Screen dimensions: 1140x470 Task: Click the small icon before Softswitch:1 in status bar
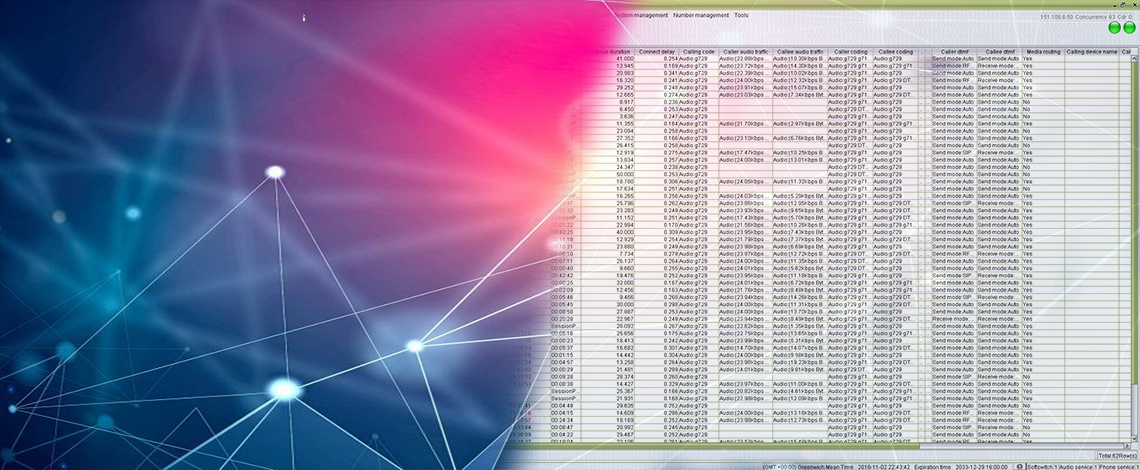click(x=1020, y=466)
